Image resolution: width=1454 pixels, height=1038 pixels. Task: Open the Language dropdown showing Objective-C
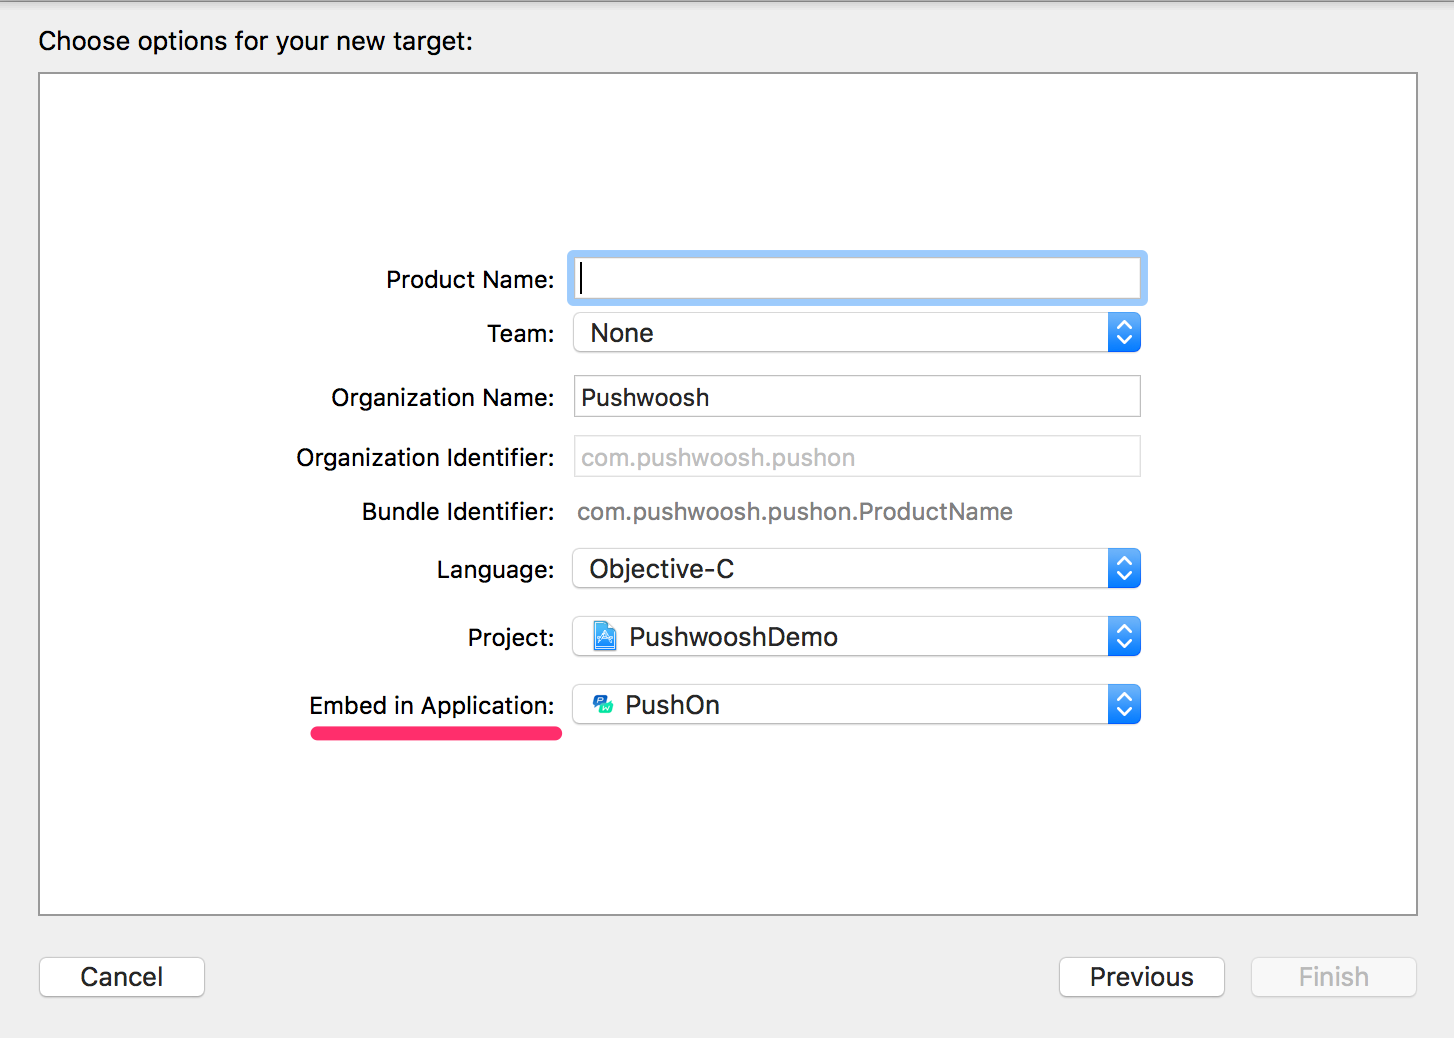[840, 569]
